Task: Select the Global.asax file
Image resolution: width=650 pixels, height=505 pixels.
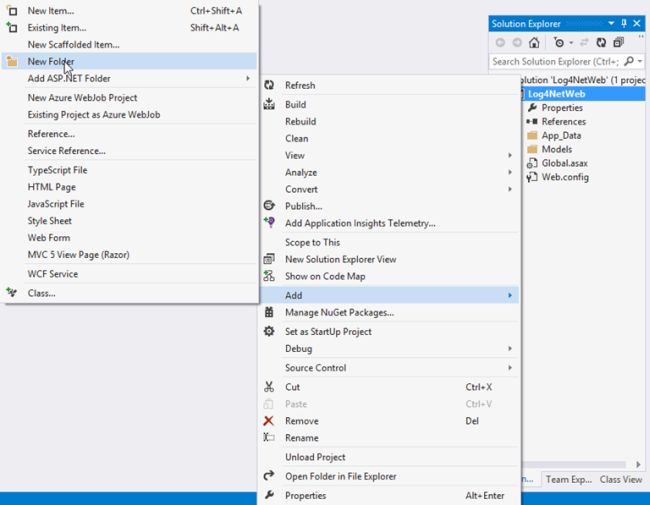Action: click(564, 163)
